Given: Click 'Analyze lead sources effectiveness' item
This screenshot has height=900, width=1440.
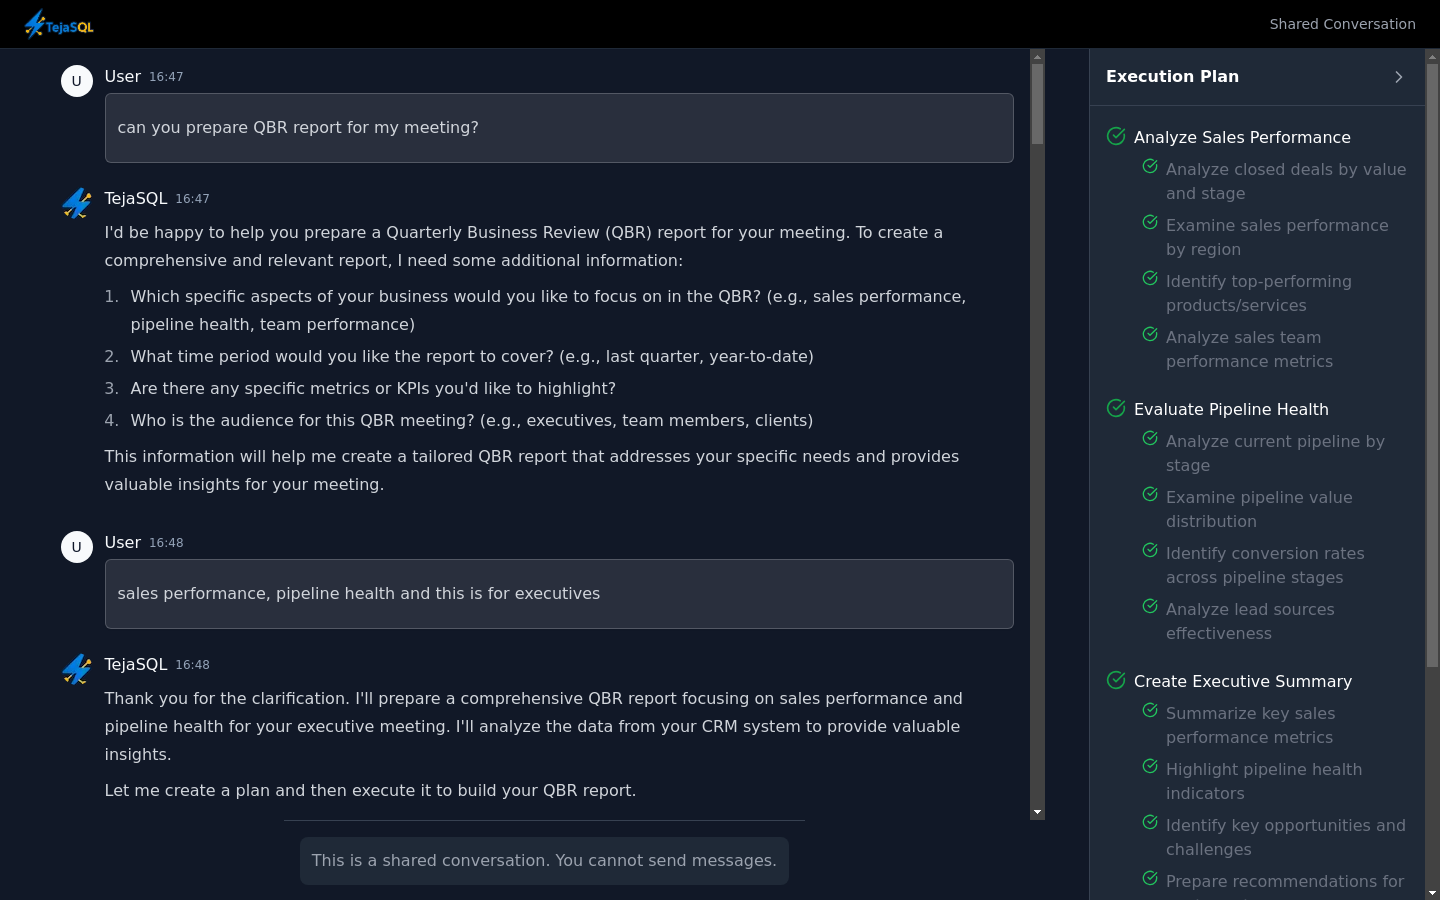Looking at the screenshot, I should pos(1250,621).
